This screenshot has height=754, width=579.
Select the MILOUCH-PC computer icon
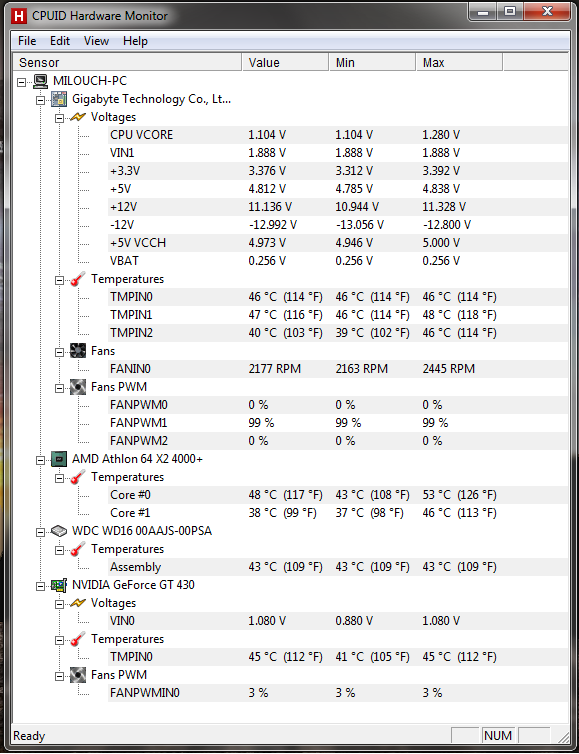click(x=40, y=81)
